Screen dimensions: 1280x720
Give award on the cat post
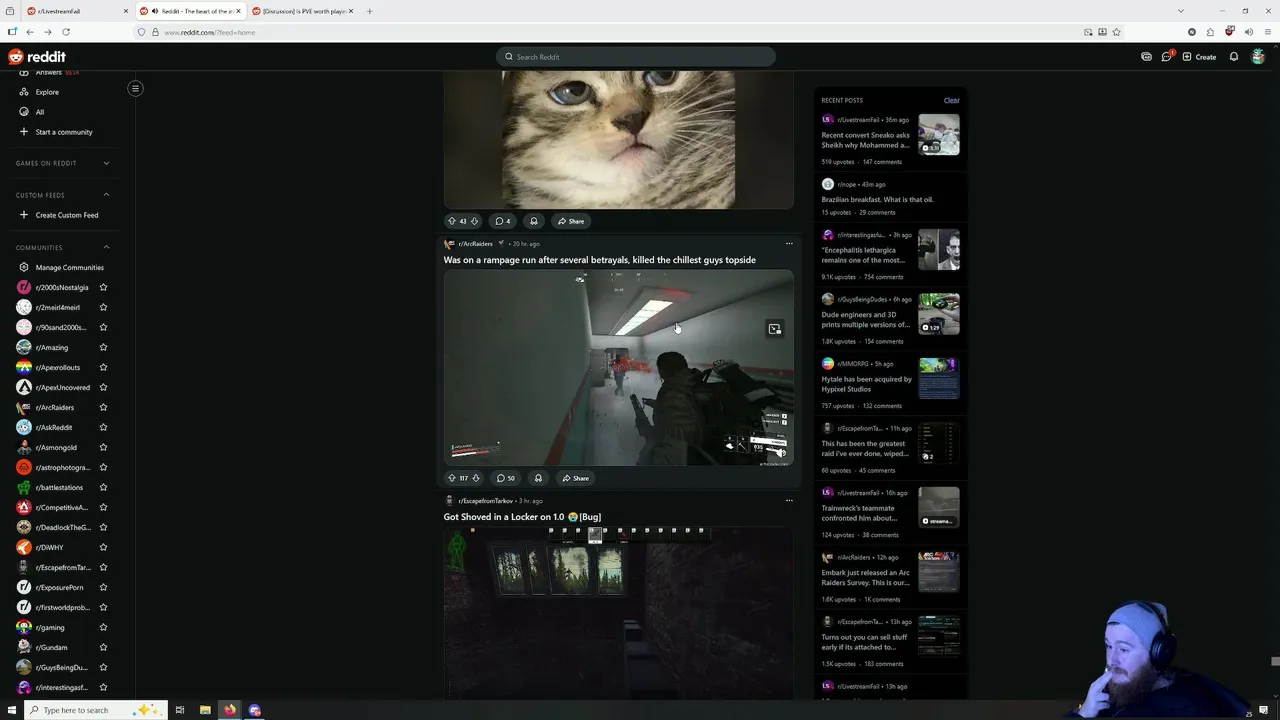pyautogui.click(x=534, y=221)
